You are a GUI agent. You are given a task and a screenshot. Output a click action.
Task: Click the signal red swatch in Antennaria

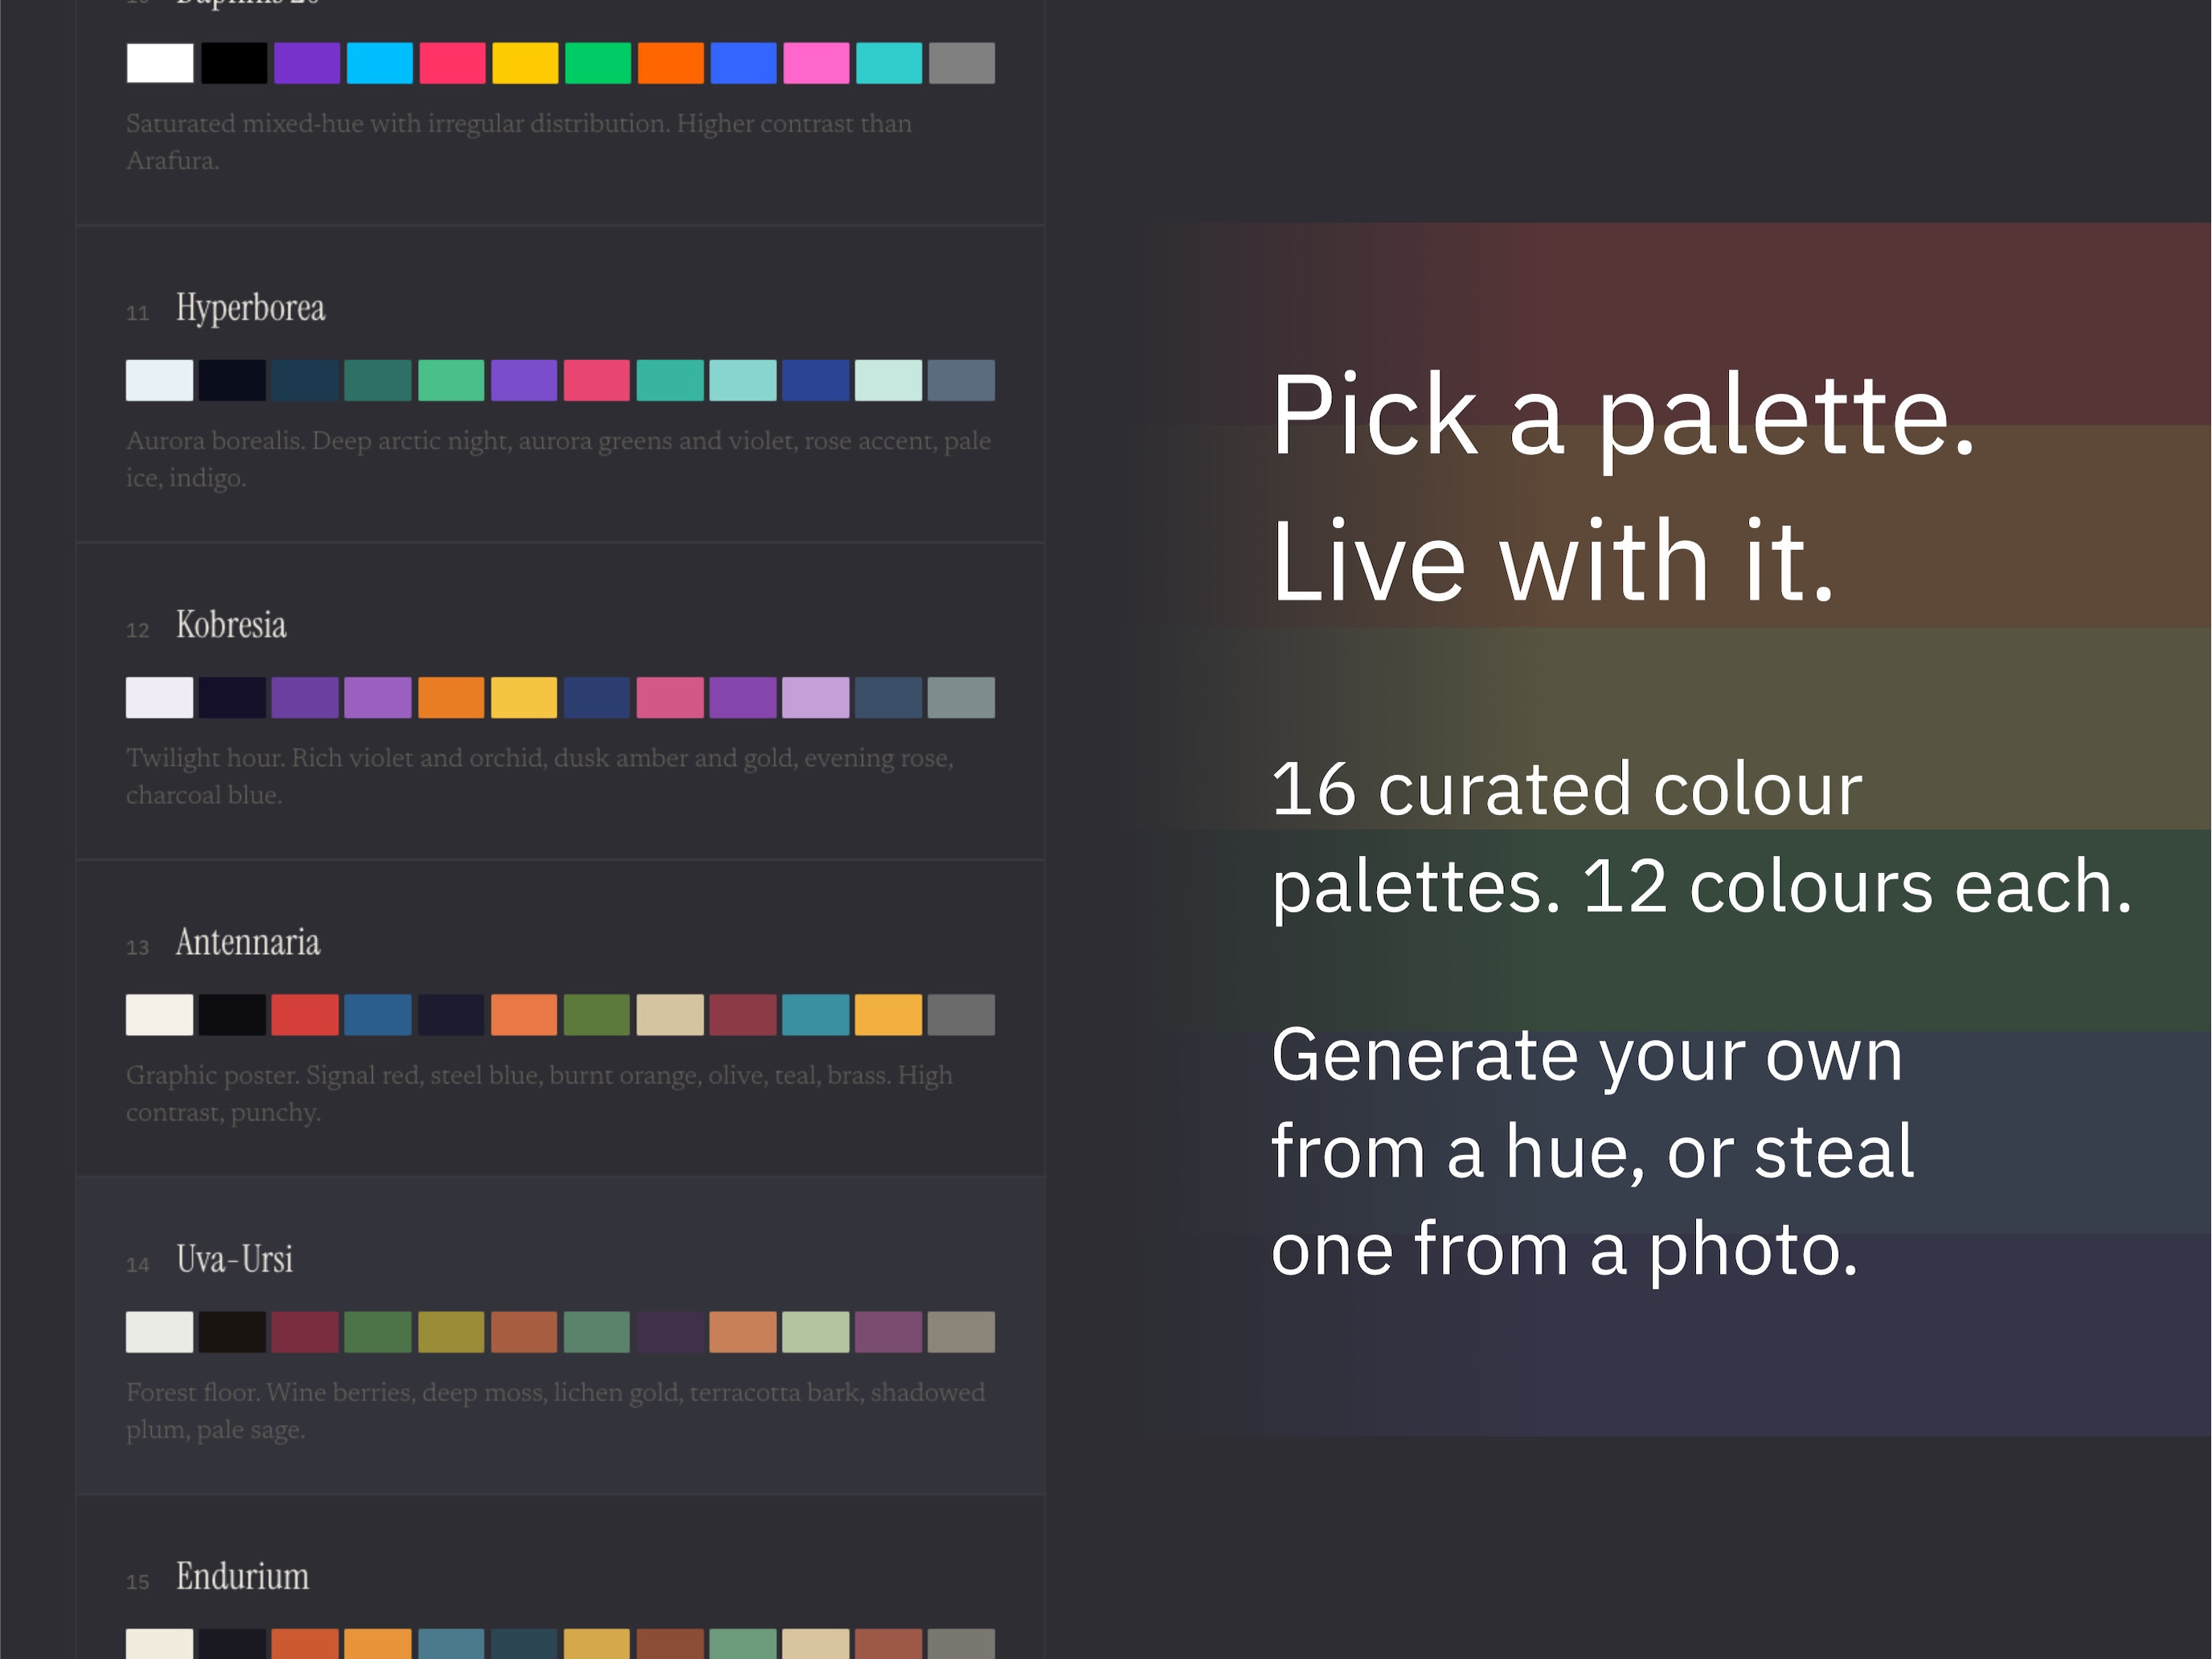[x=305, y=1015]
